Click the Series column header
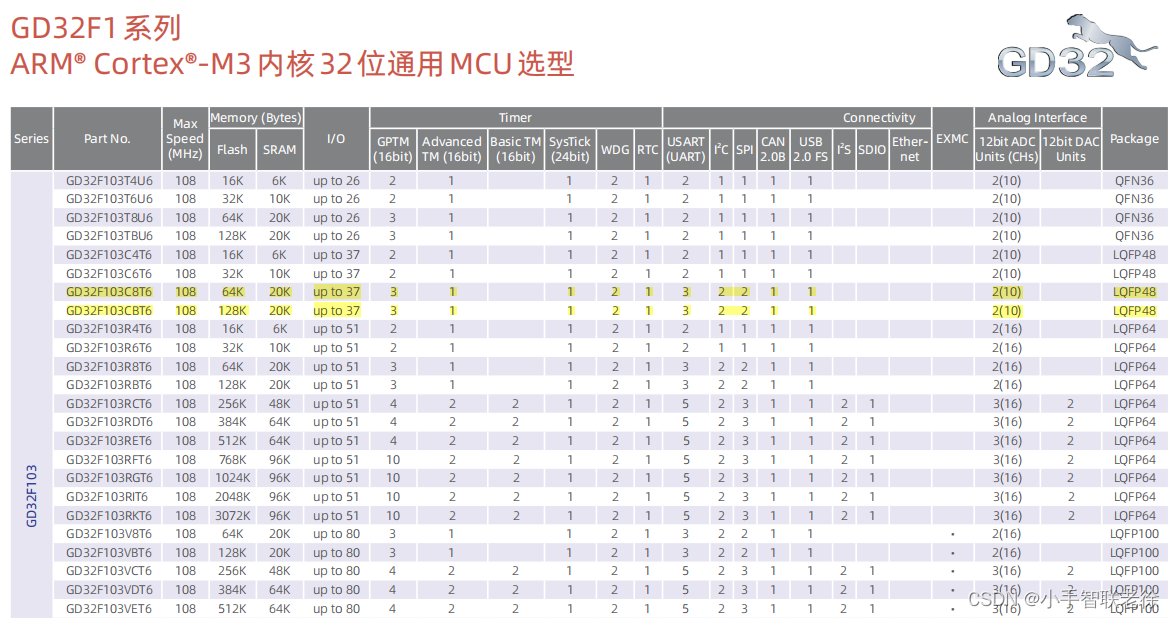Screen dimensions: 1175x618 pos(31,139)
